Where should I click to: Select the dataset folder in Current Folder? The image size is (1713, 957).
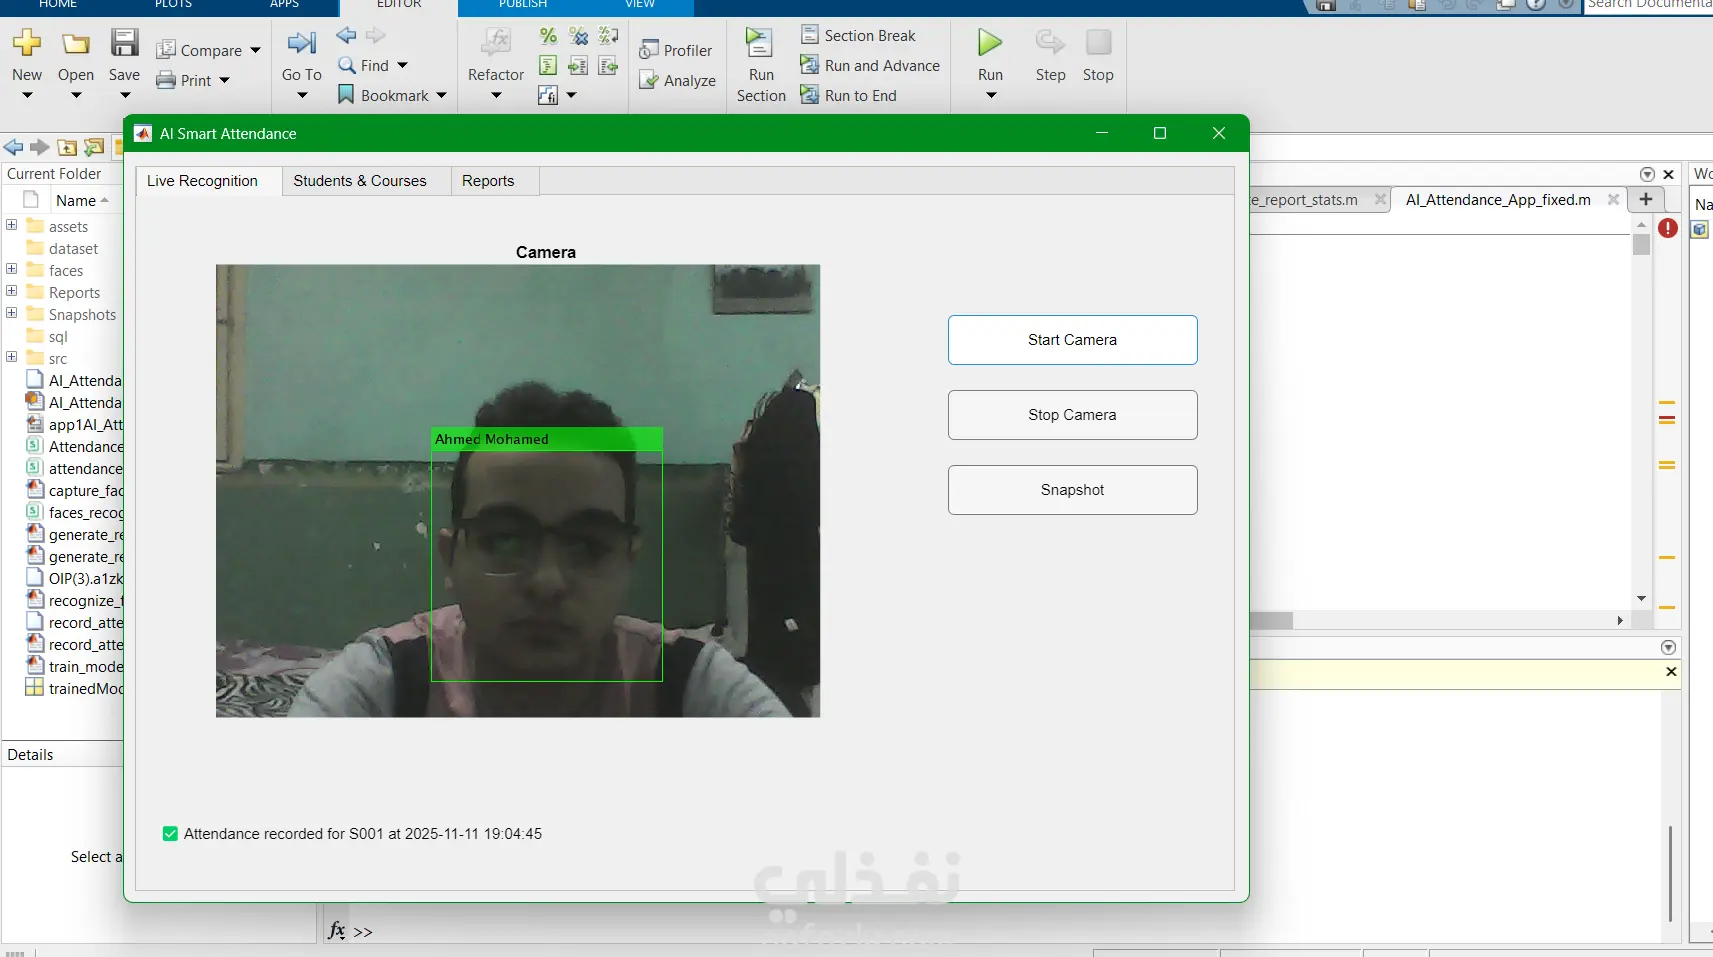coord(73,248)
